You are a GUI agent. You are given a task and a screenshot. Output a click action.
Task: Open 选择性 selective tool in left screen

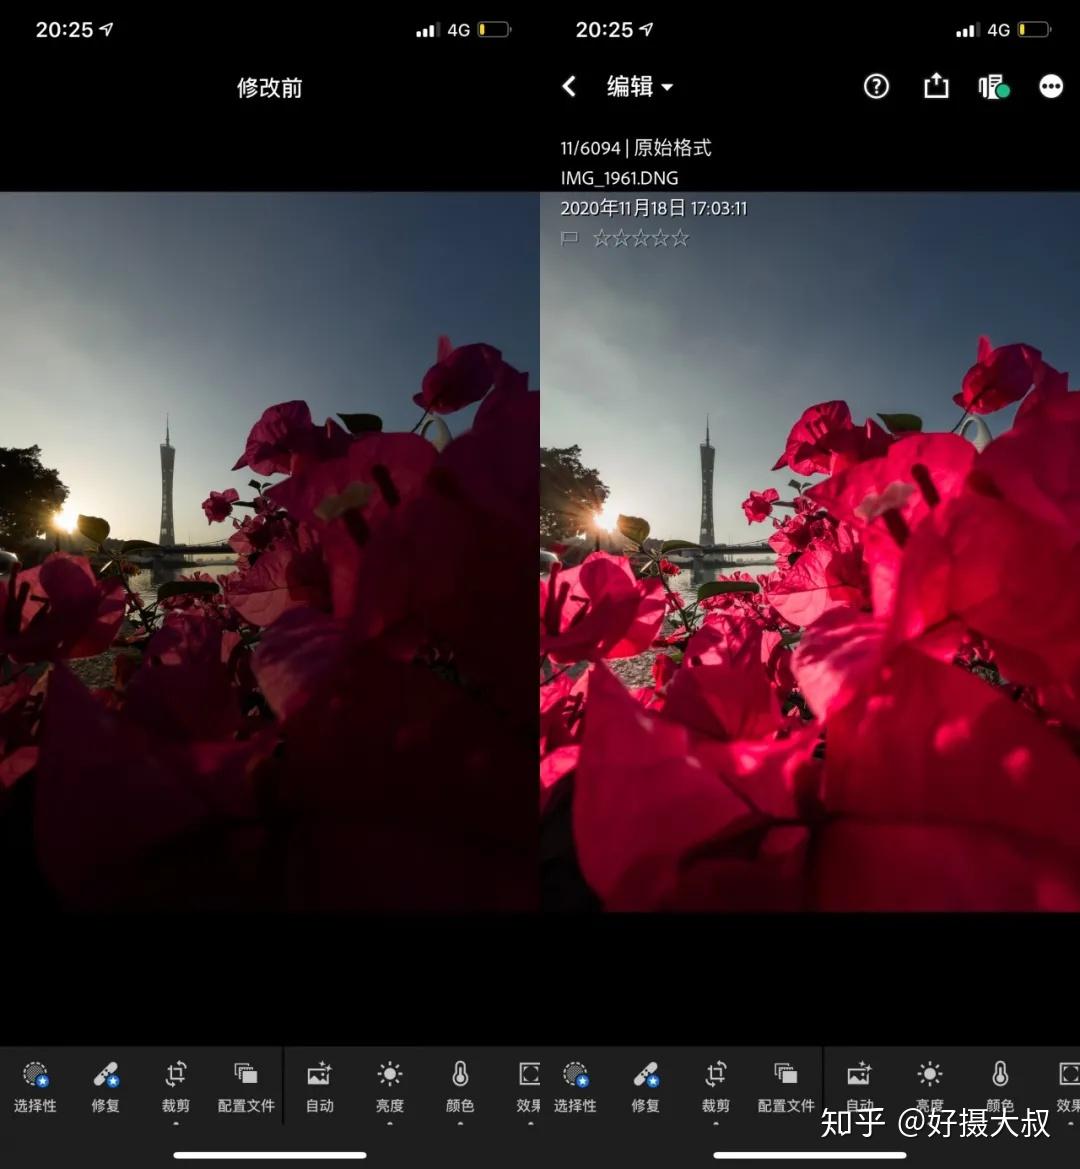coord(35,1087)
